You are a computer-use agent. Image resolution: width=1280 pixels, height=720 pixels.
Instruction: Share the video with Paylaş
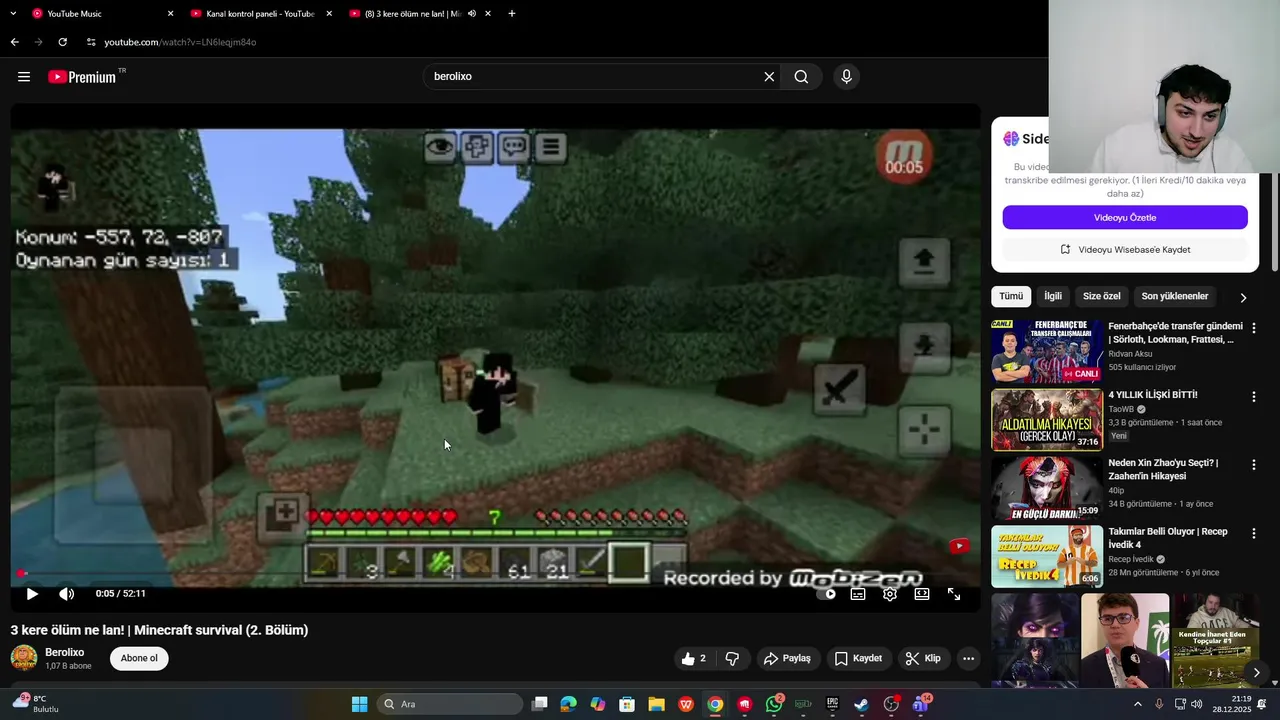(x=787, y=658)
